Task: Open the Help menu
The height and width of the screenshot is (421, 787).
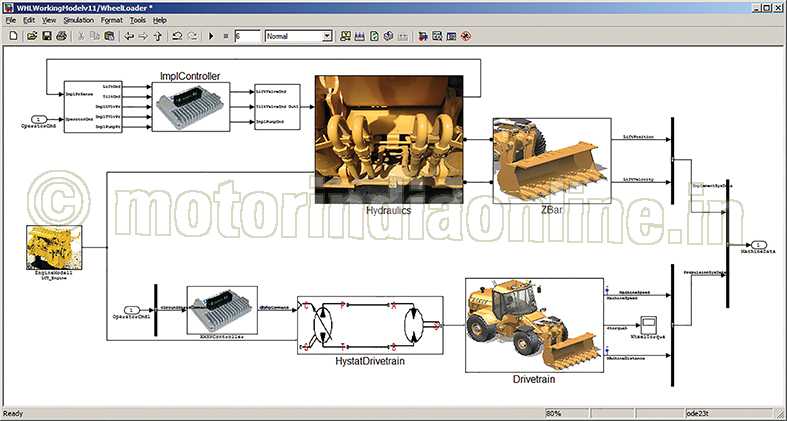Action: (160, 20)
